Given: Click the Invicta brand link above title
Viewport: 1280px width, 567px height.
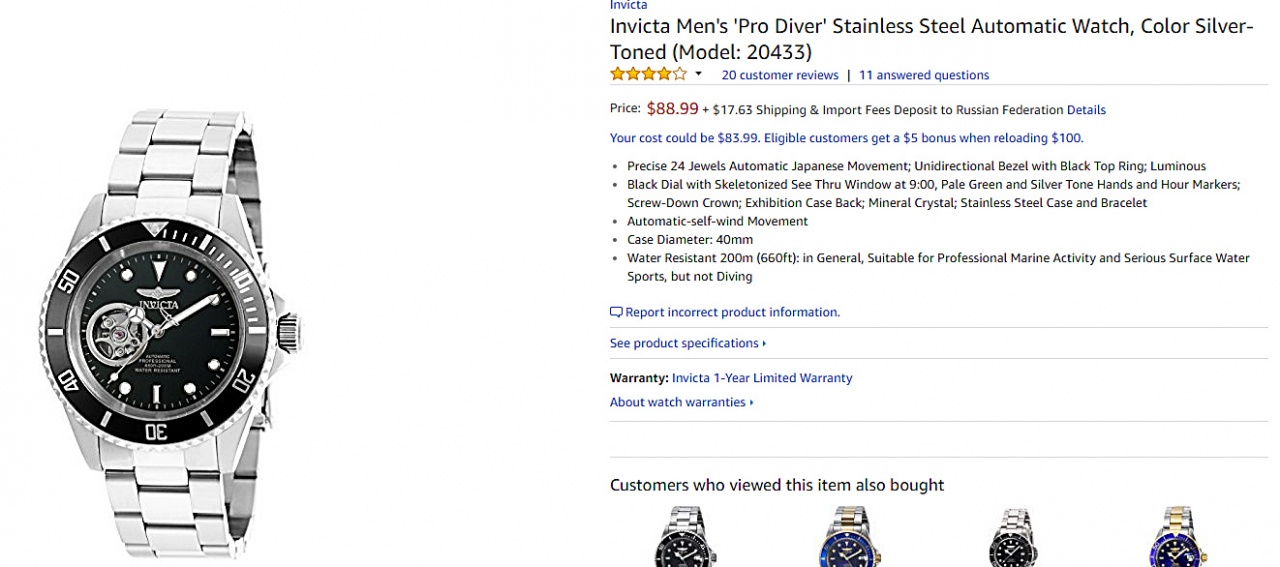Looking at the screenshot, I should [x=628, y=5].
